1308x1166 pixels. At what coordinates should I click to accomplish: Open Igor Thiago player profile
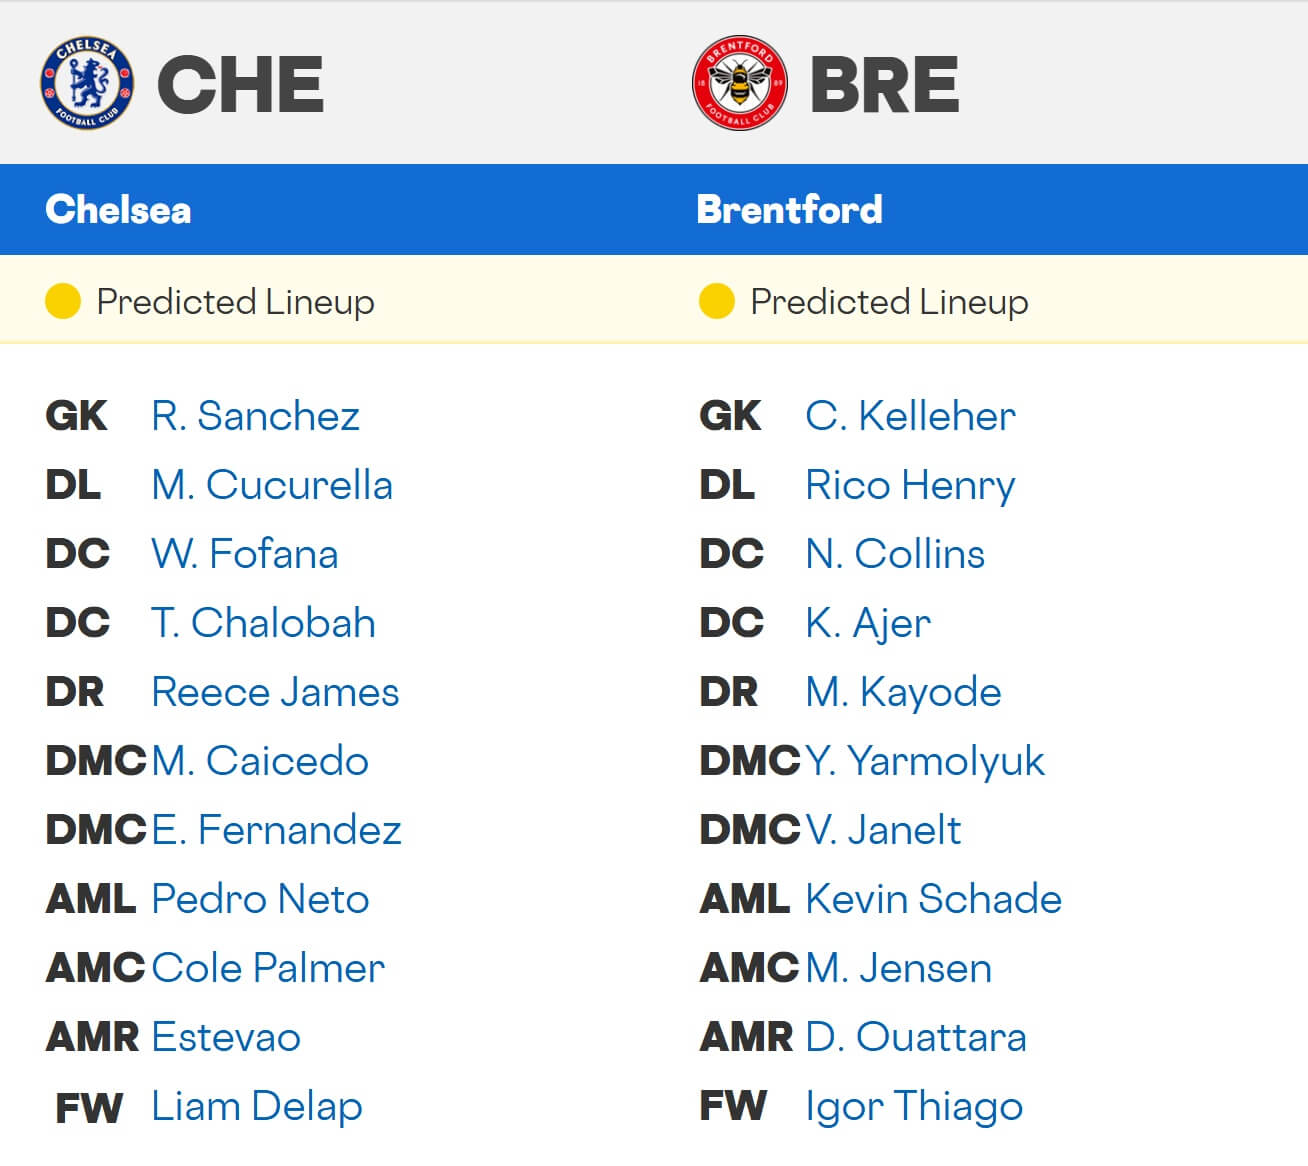click(x=913, y=1107)
